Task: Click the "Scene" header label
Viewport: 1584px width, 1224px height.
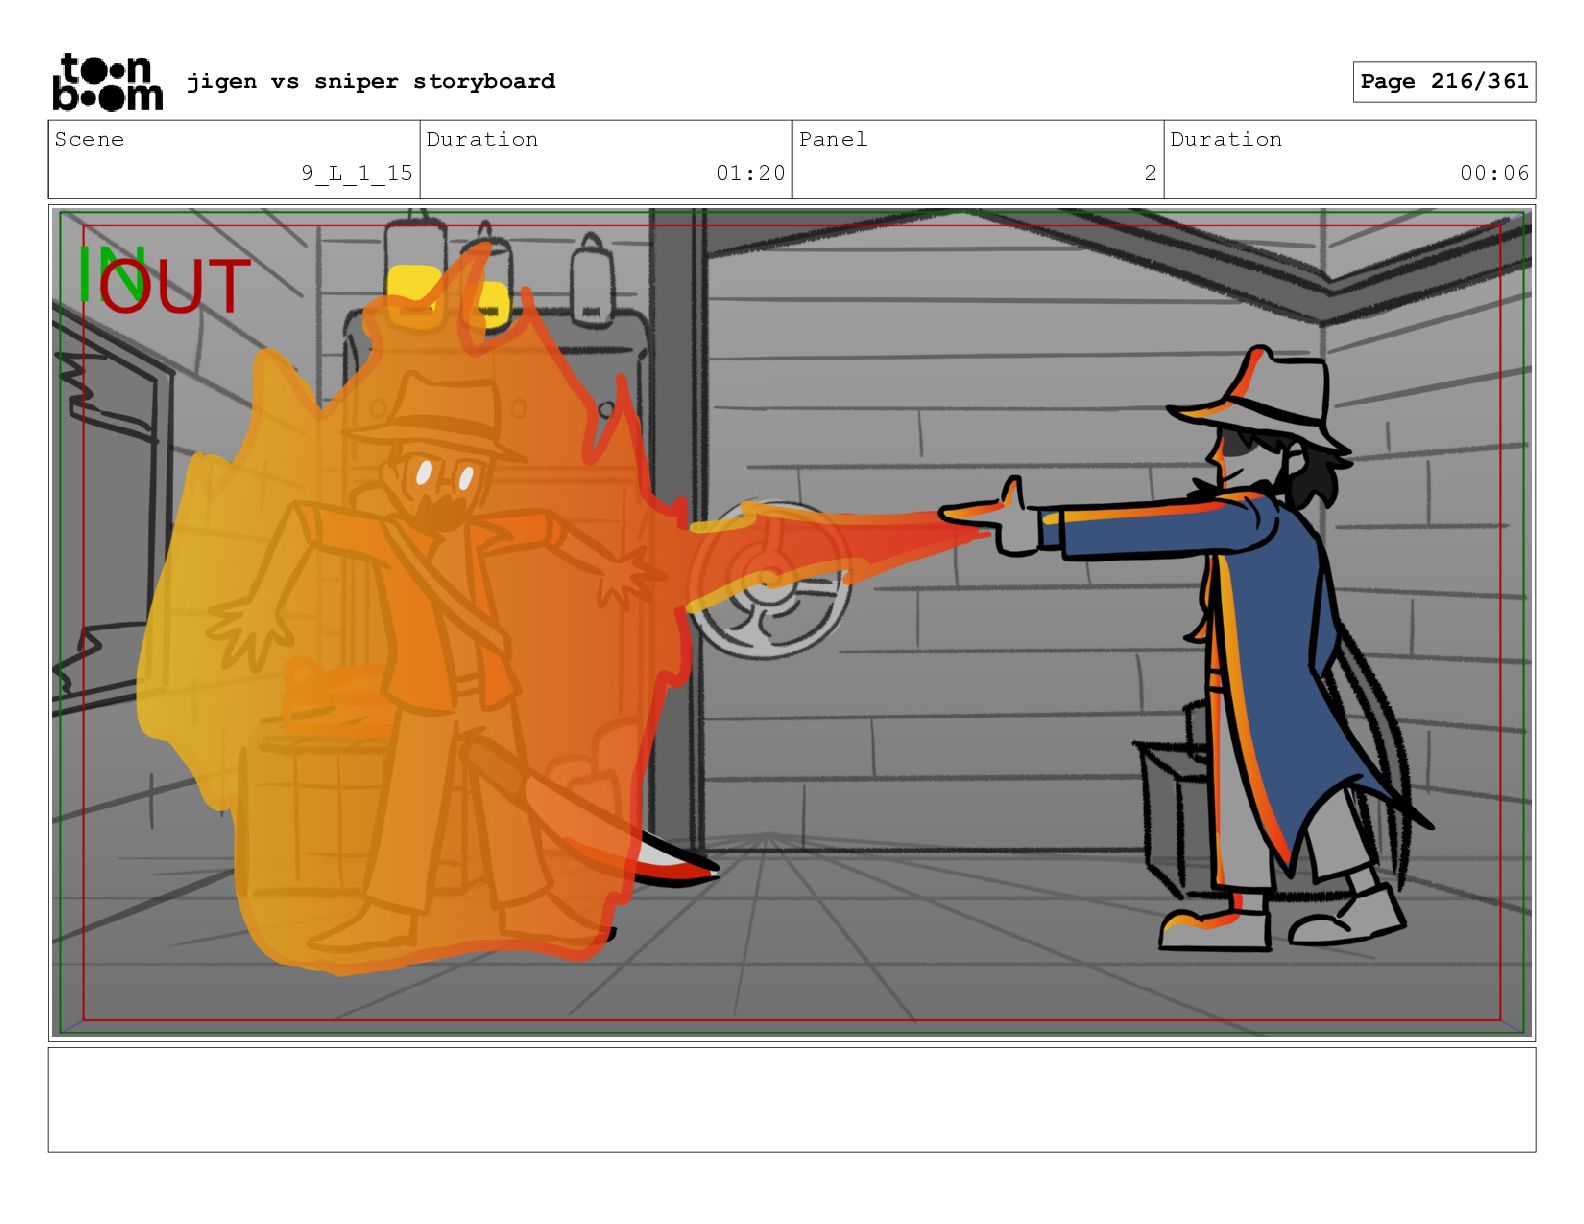Action: pyautogui.click(x=89, y=139)
